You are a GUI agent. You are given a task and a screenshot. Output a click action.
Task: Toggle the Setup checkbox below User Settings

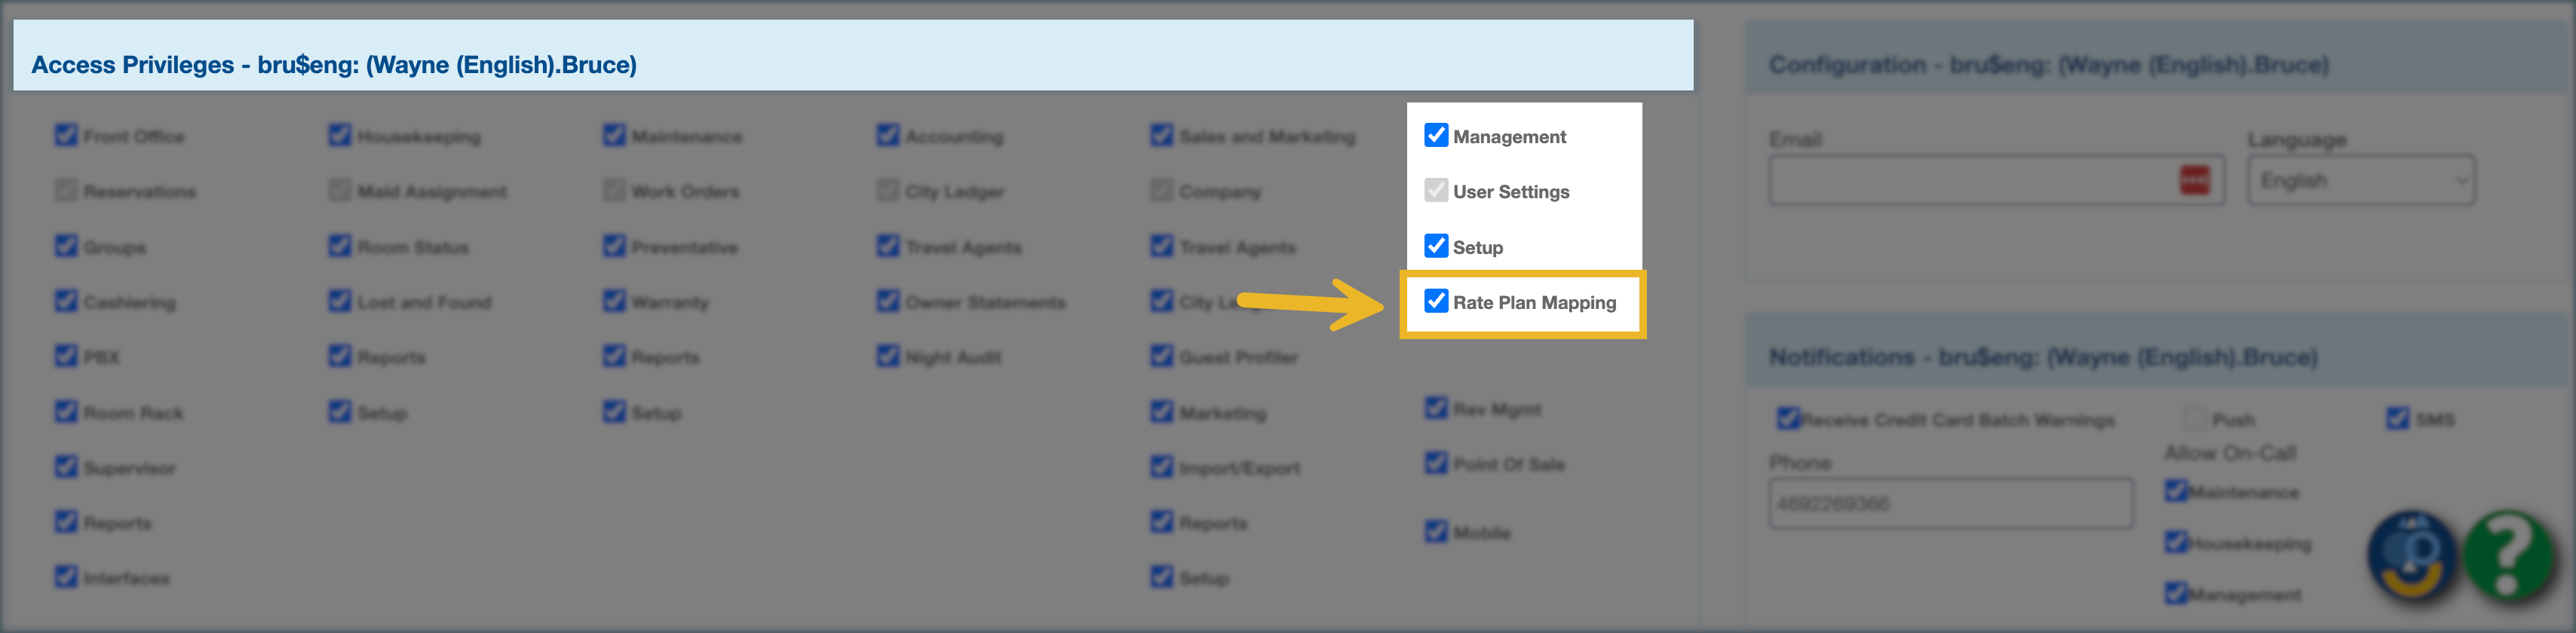point(1436,246)
